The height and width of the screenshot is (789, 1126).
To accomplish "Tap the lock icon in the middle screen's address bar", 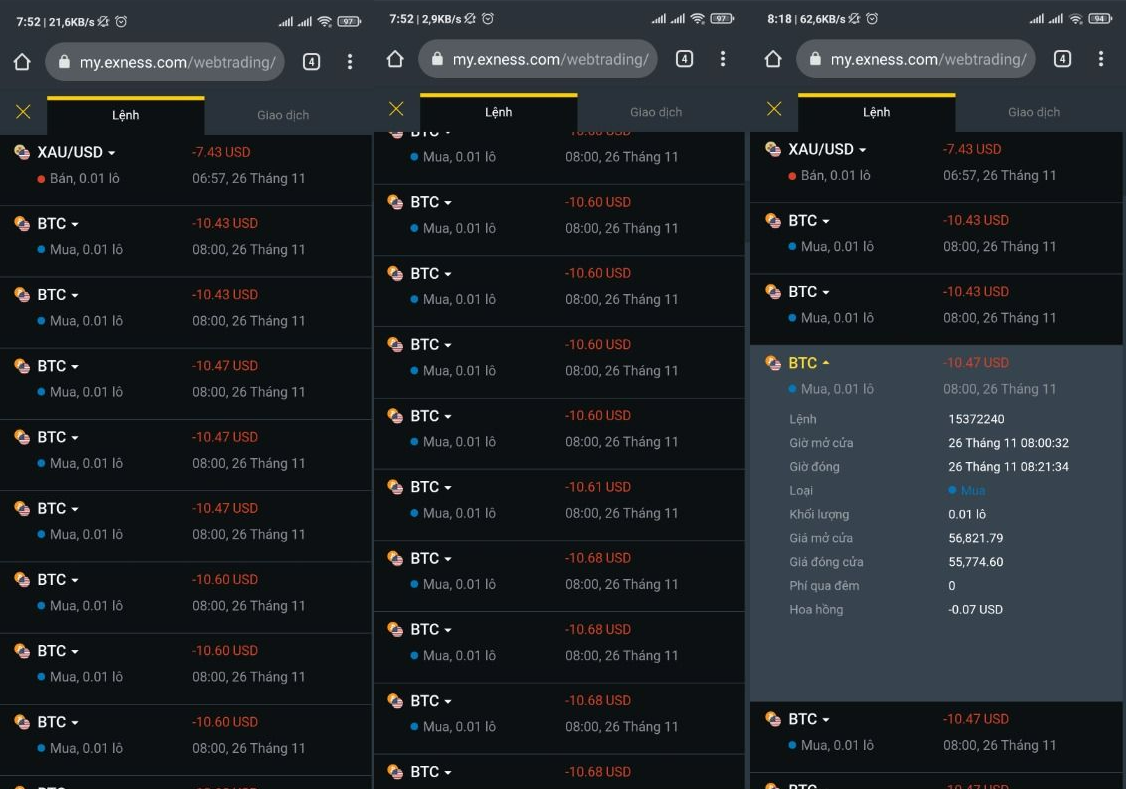I will point(438,60).
